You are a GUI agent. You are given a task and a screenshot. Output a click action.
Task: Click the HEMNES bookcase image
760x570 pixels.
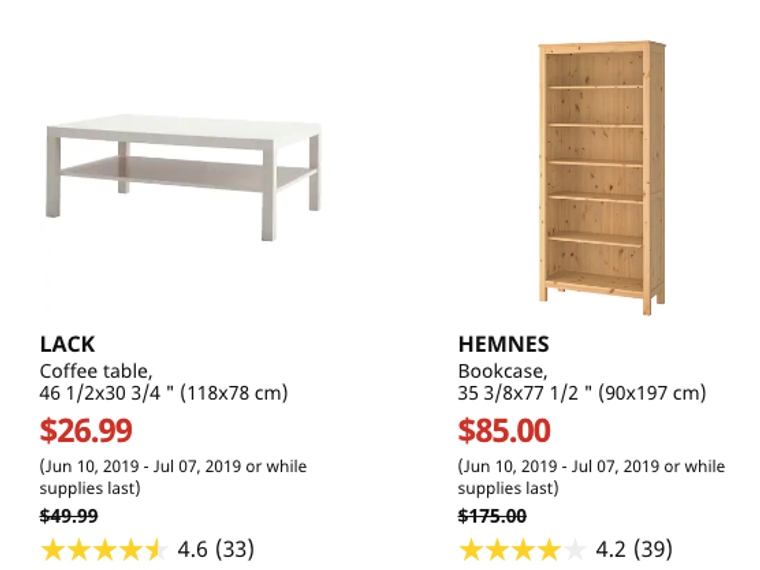[602, 177]
